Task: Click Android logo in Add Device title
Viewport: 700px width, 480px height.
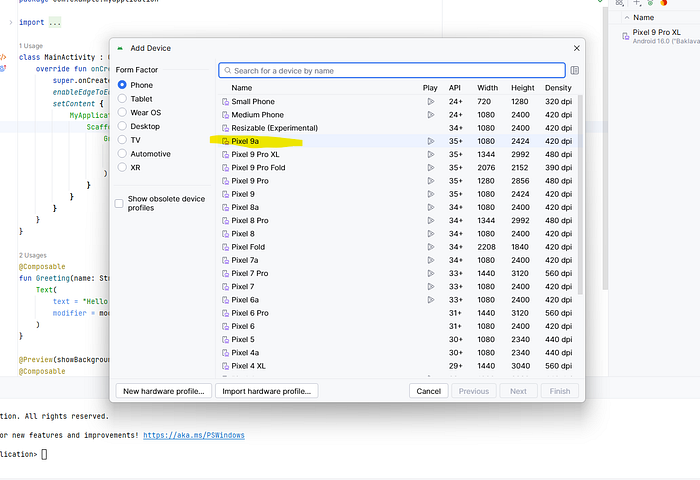Action: [120, 48]
